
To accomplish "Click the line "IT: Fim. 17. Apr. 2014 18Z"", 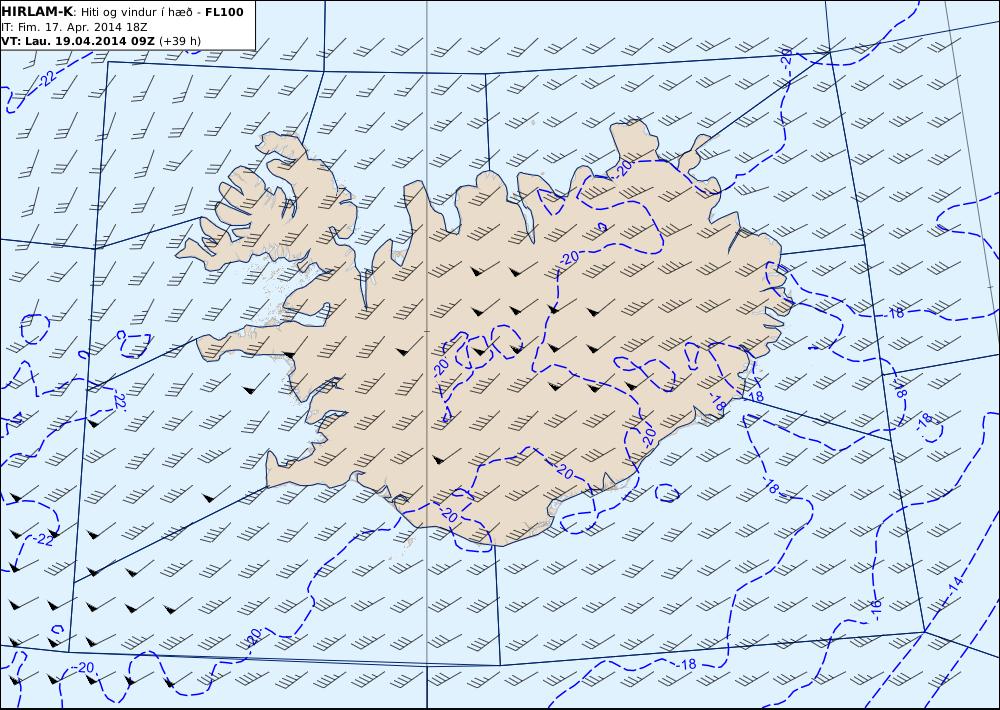I will (x=75, y=27).
